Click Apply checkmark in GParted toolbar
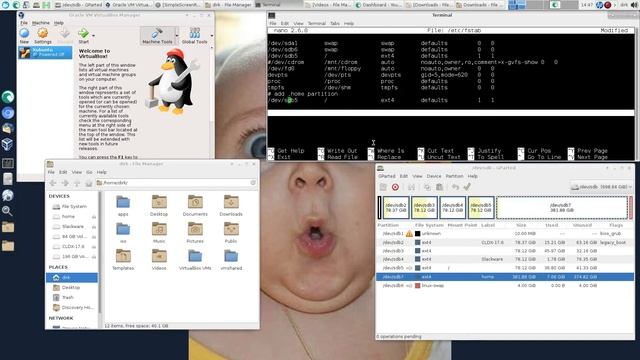640x360 pixels. [x=467, y=187]
